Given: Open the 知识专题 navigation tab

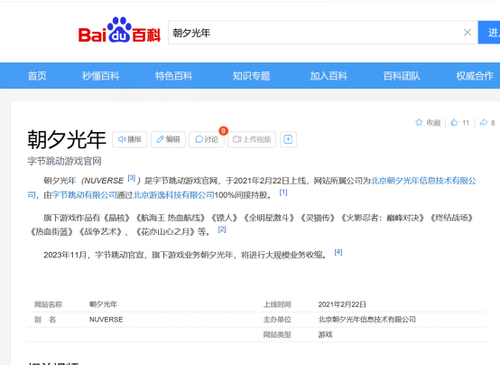Looking at the screenshot, I should coord(251,76).
